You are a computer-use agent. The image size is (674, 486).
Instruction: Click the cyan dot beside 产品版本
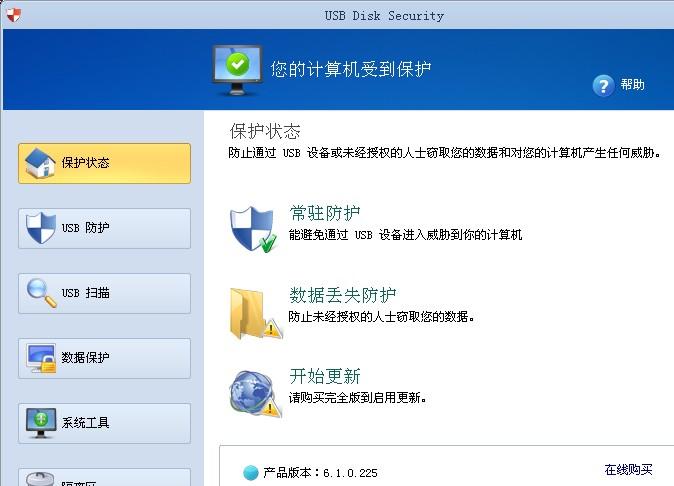(251, 473)
